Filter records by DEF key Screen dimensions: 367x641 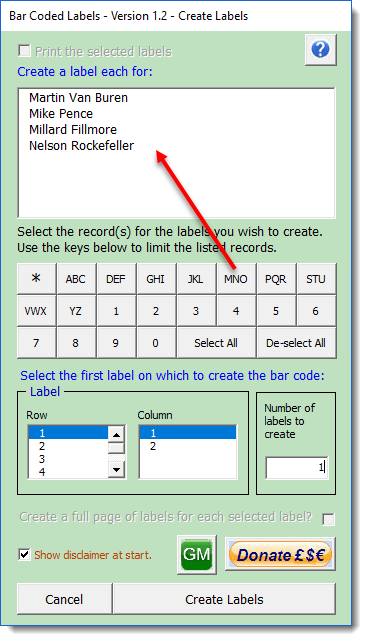tap(116, 279)
